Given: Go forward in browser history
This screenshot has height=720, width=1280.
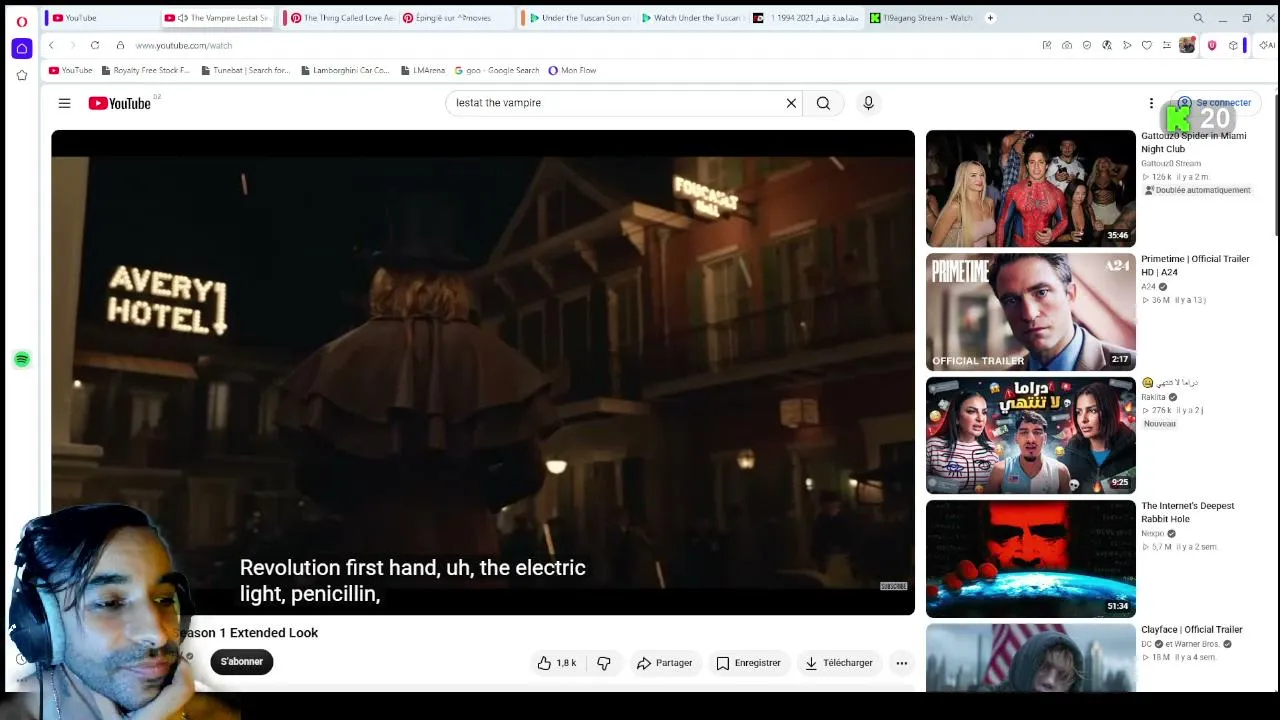Looking at the screenshot, I should [73, 45].
